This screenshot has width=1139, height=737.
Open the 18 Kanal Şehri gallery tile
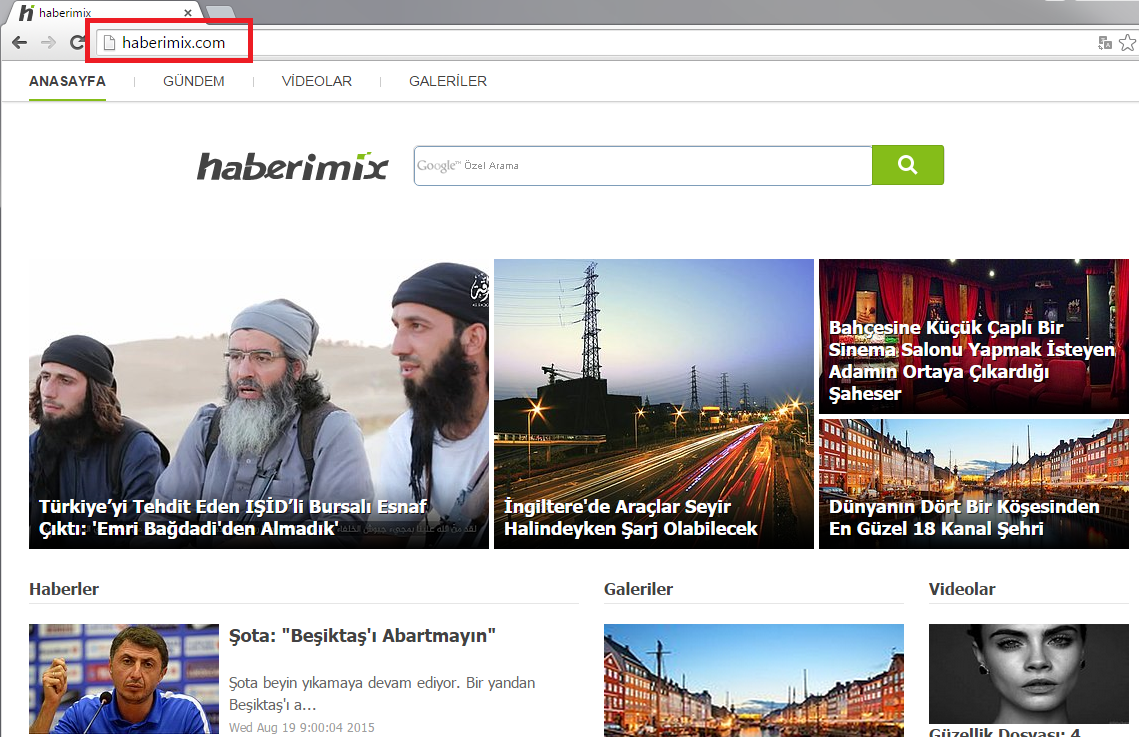(964, 517)
